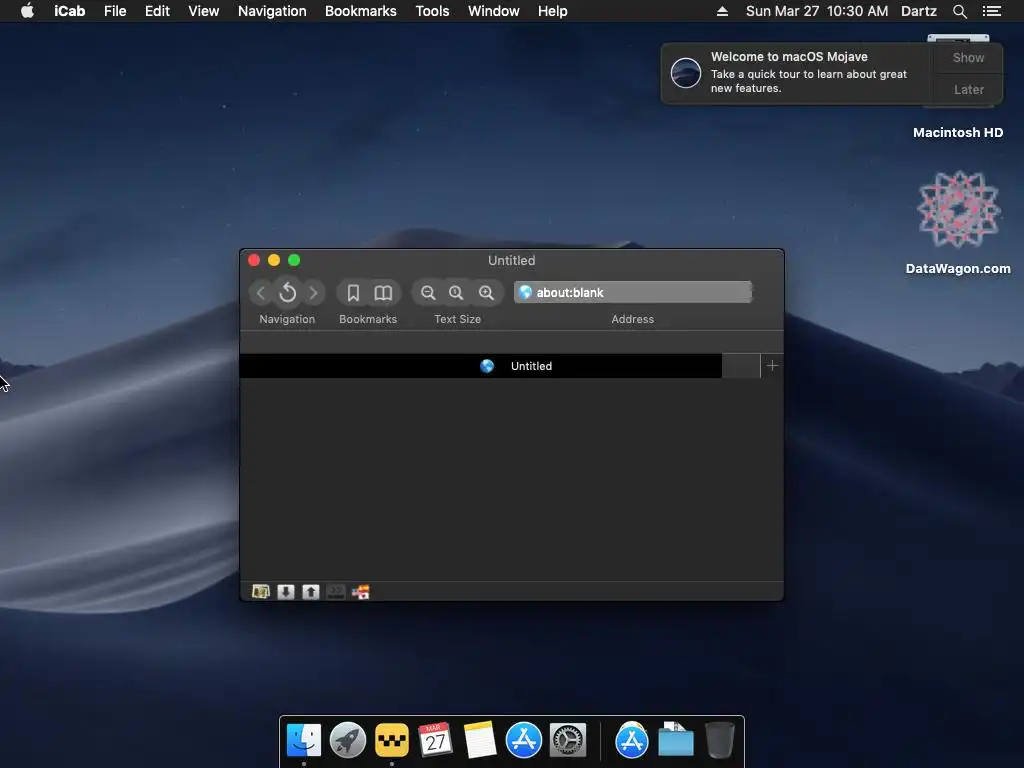Click the date and time in menu bar
This screenshot has width=1024, height=768.
[817, 11]
